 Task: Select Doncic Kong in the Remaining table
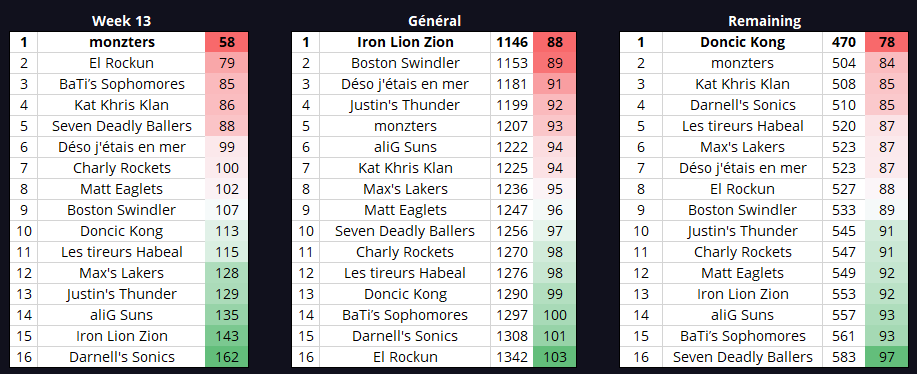tap(743, 42)
